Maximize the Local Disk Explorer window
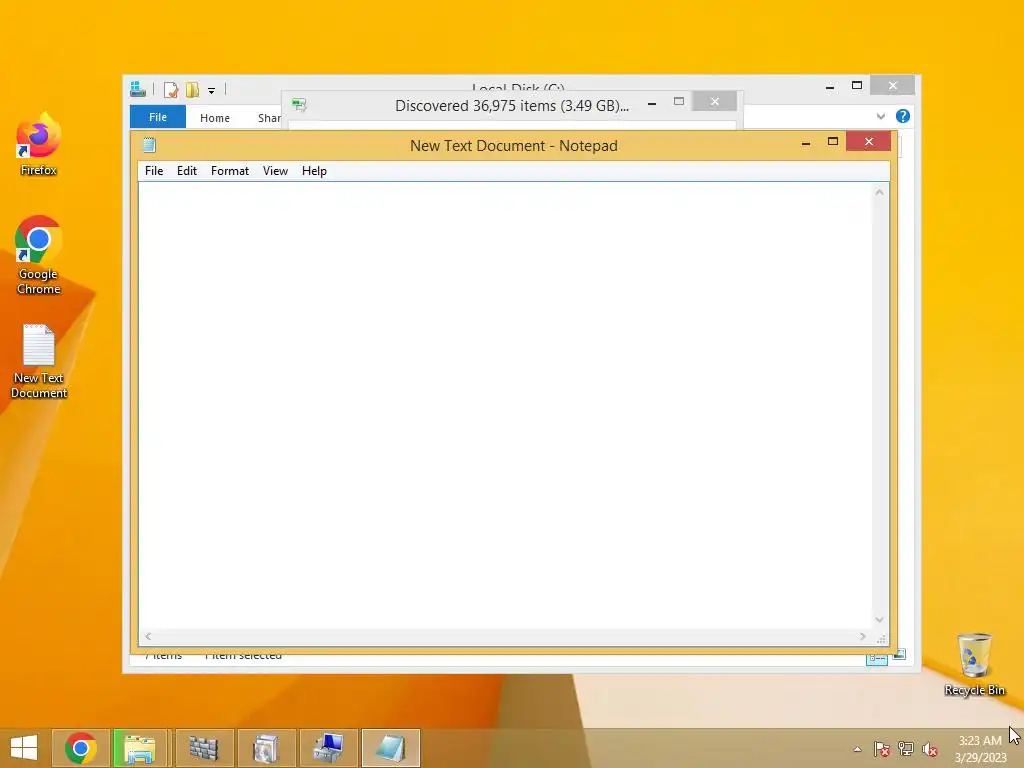This screenshot has width=1024, height=768. pos(857,86)
